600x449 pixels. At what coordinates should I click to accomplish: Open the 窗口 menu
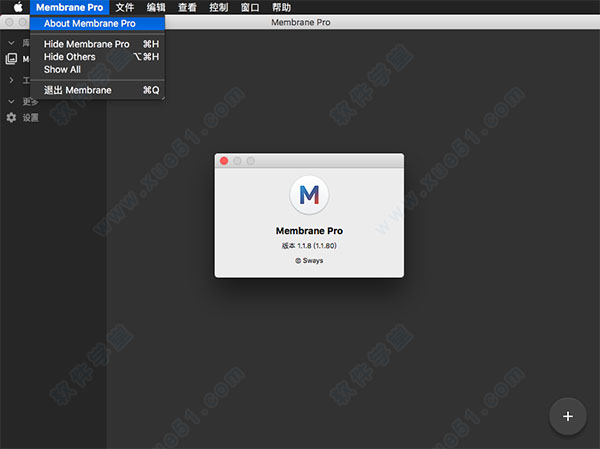pos(250,7)
